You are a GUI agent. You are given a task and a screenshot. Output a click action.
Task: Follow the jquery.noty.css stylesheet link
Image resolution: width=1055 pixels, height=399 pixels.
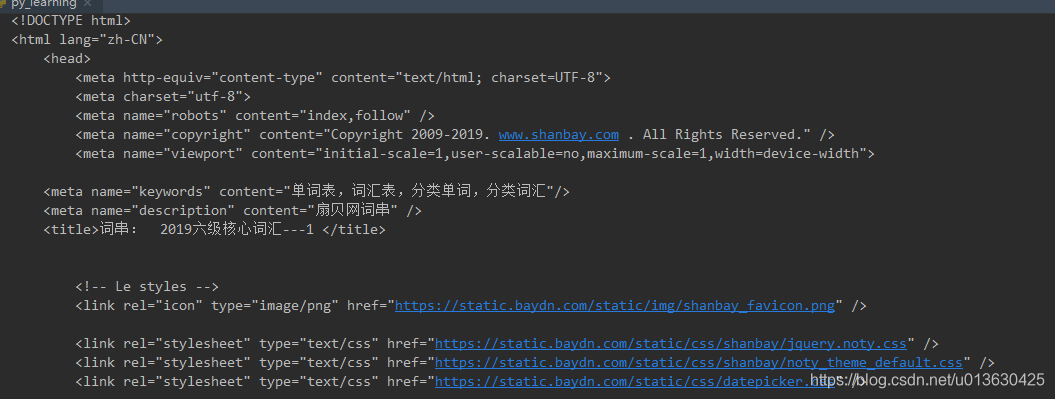click(x=671, y=344)
